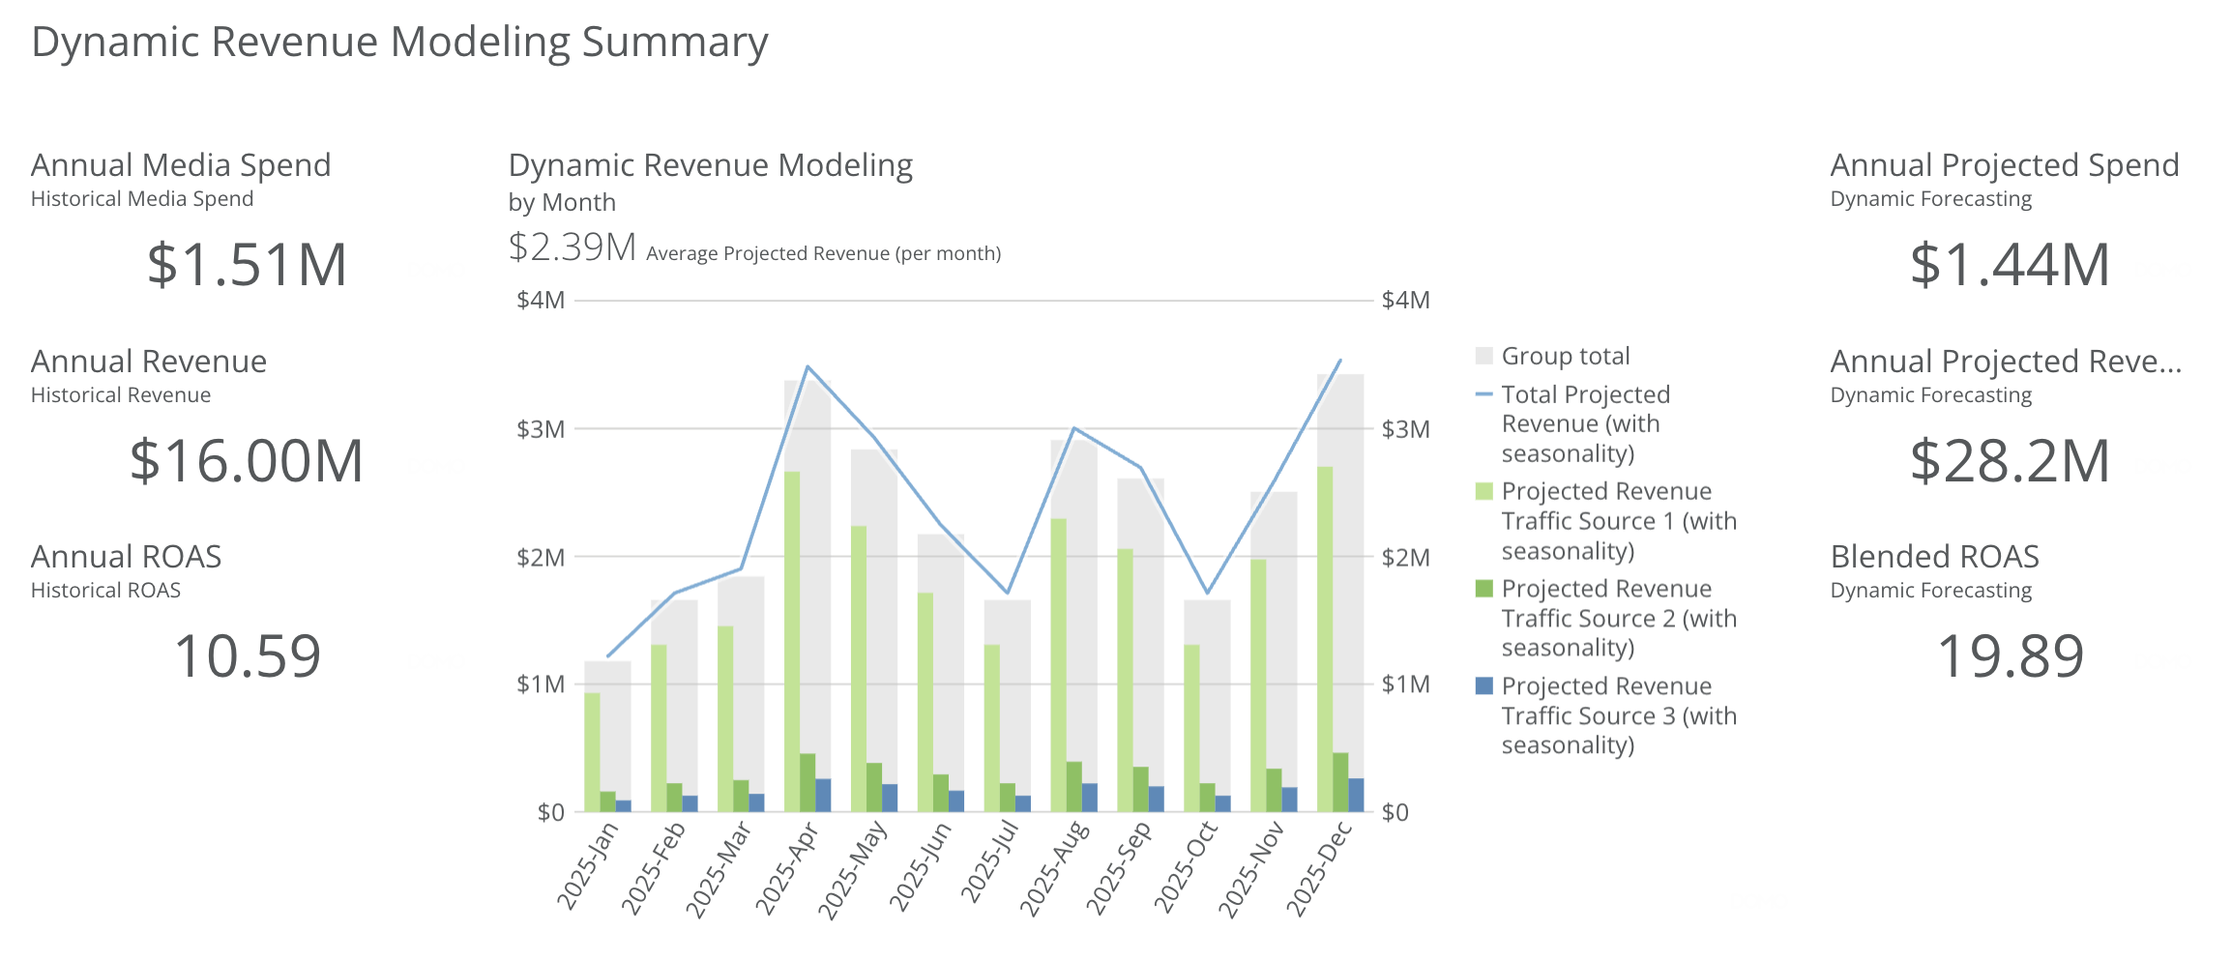
Task: Click the right axis $3M label
Action: (x=1406, y=429)
